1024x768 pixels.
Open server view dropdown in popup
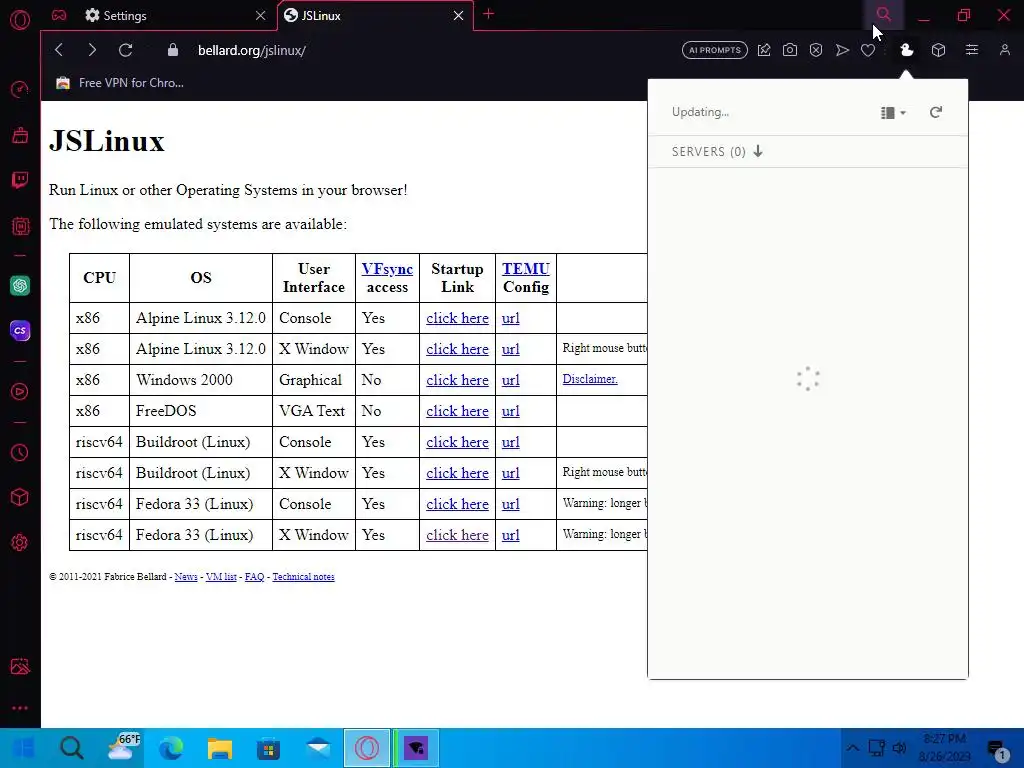click(893, 113)
